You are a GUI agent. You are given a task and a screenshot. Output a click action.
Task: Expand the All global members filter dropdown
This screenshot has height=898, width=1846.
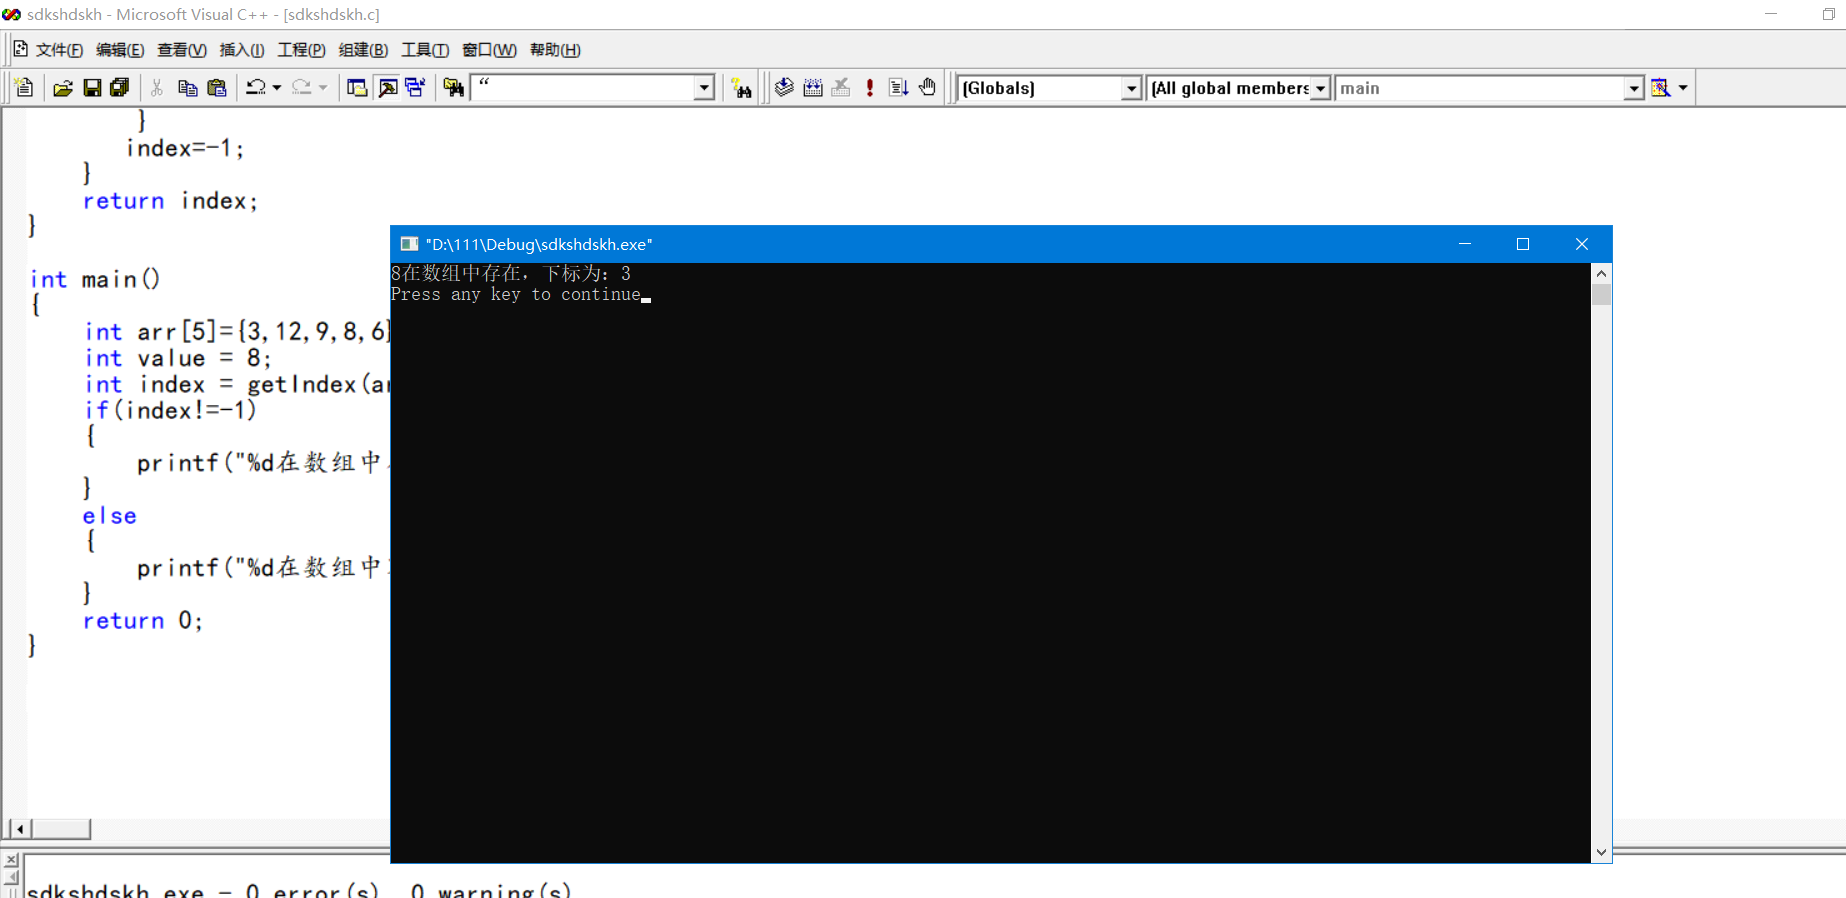pyautogui.click(x=1320, y=88)
